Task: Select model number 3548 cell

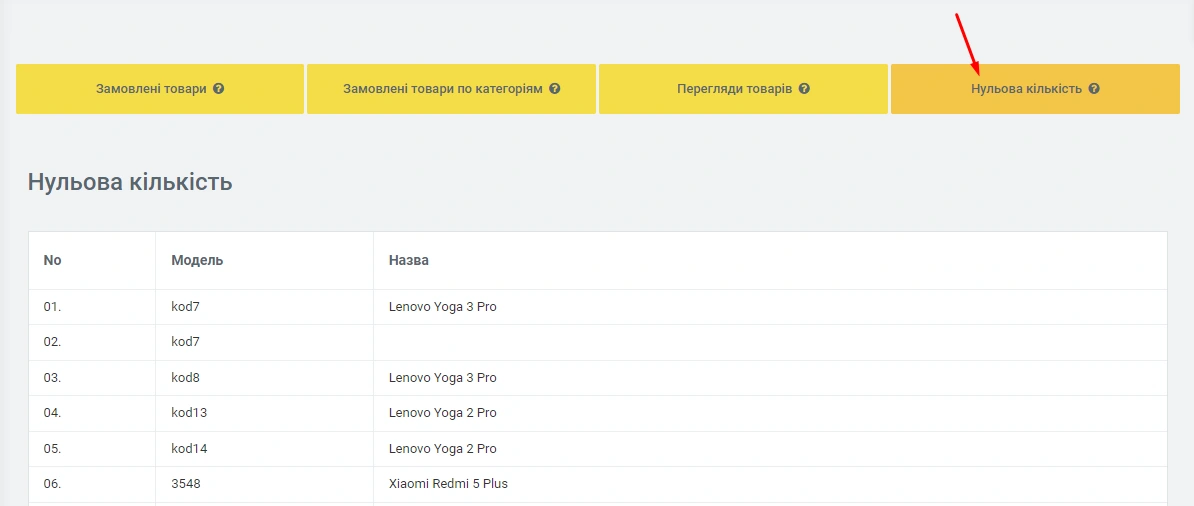Action: pyautogui.click(x=185, y=484)
